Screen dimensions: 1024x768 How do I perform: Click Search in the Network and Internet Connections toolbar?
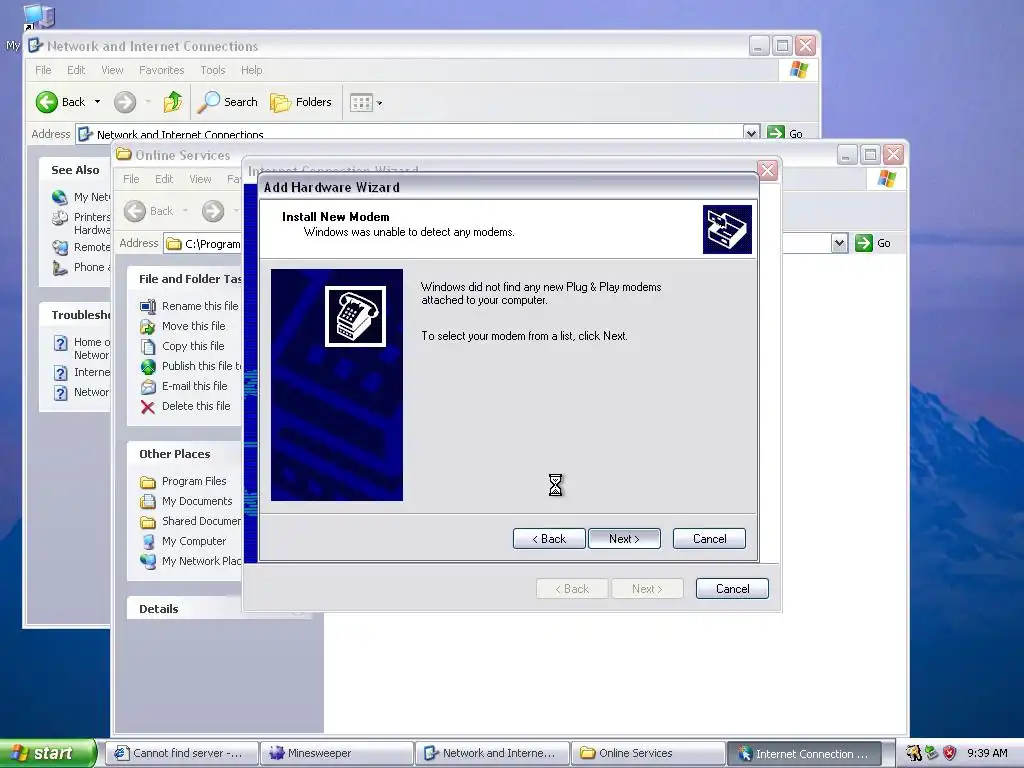point(228,102)
